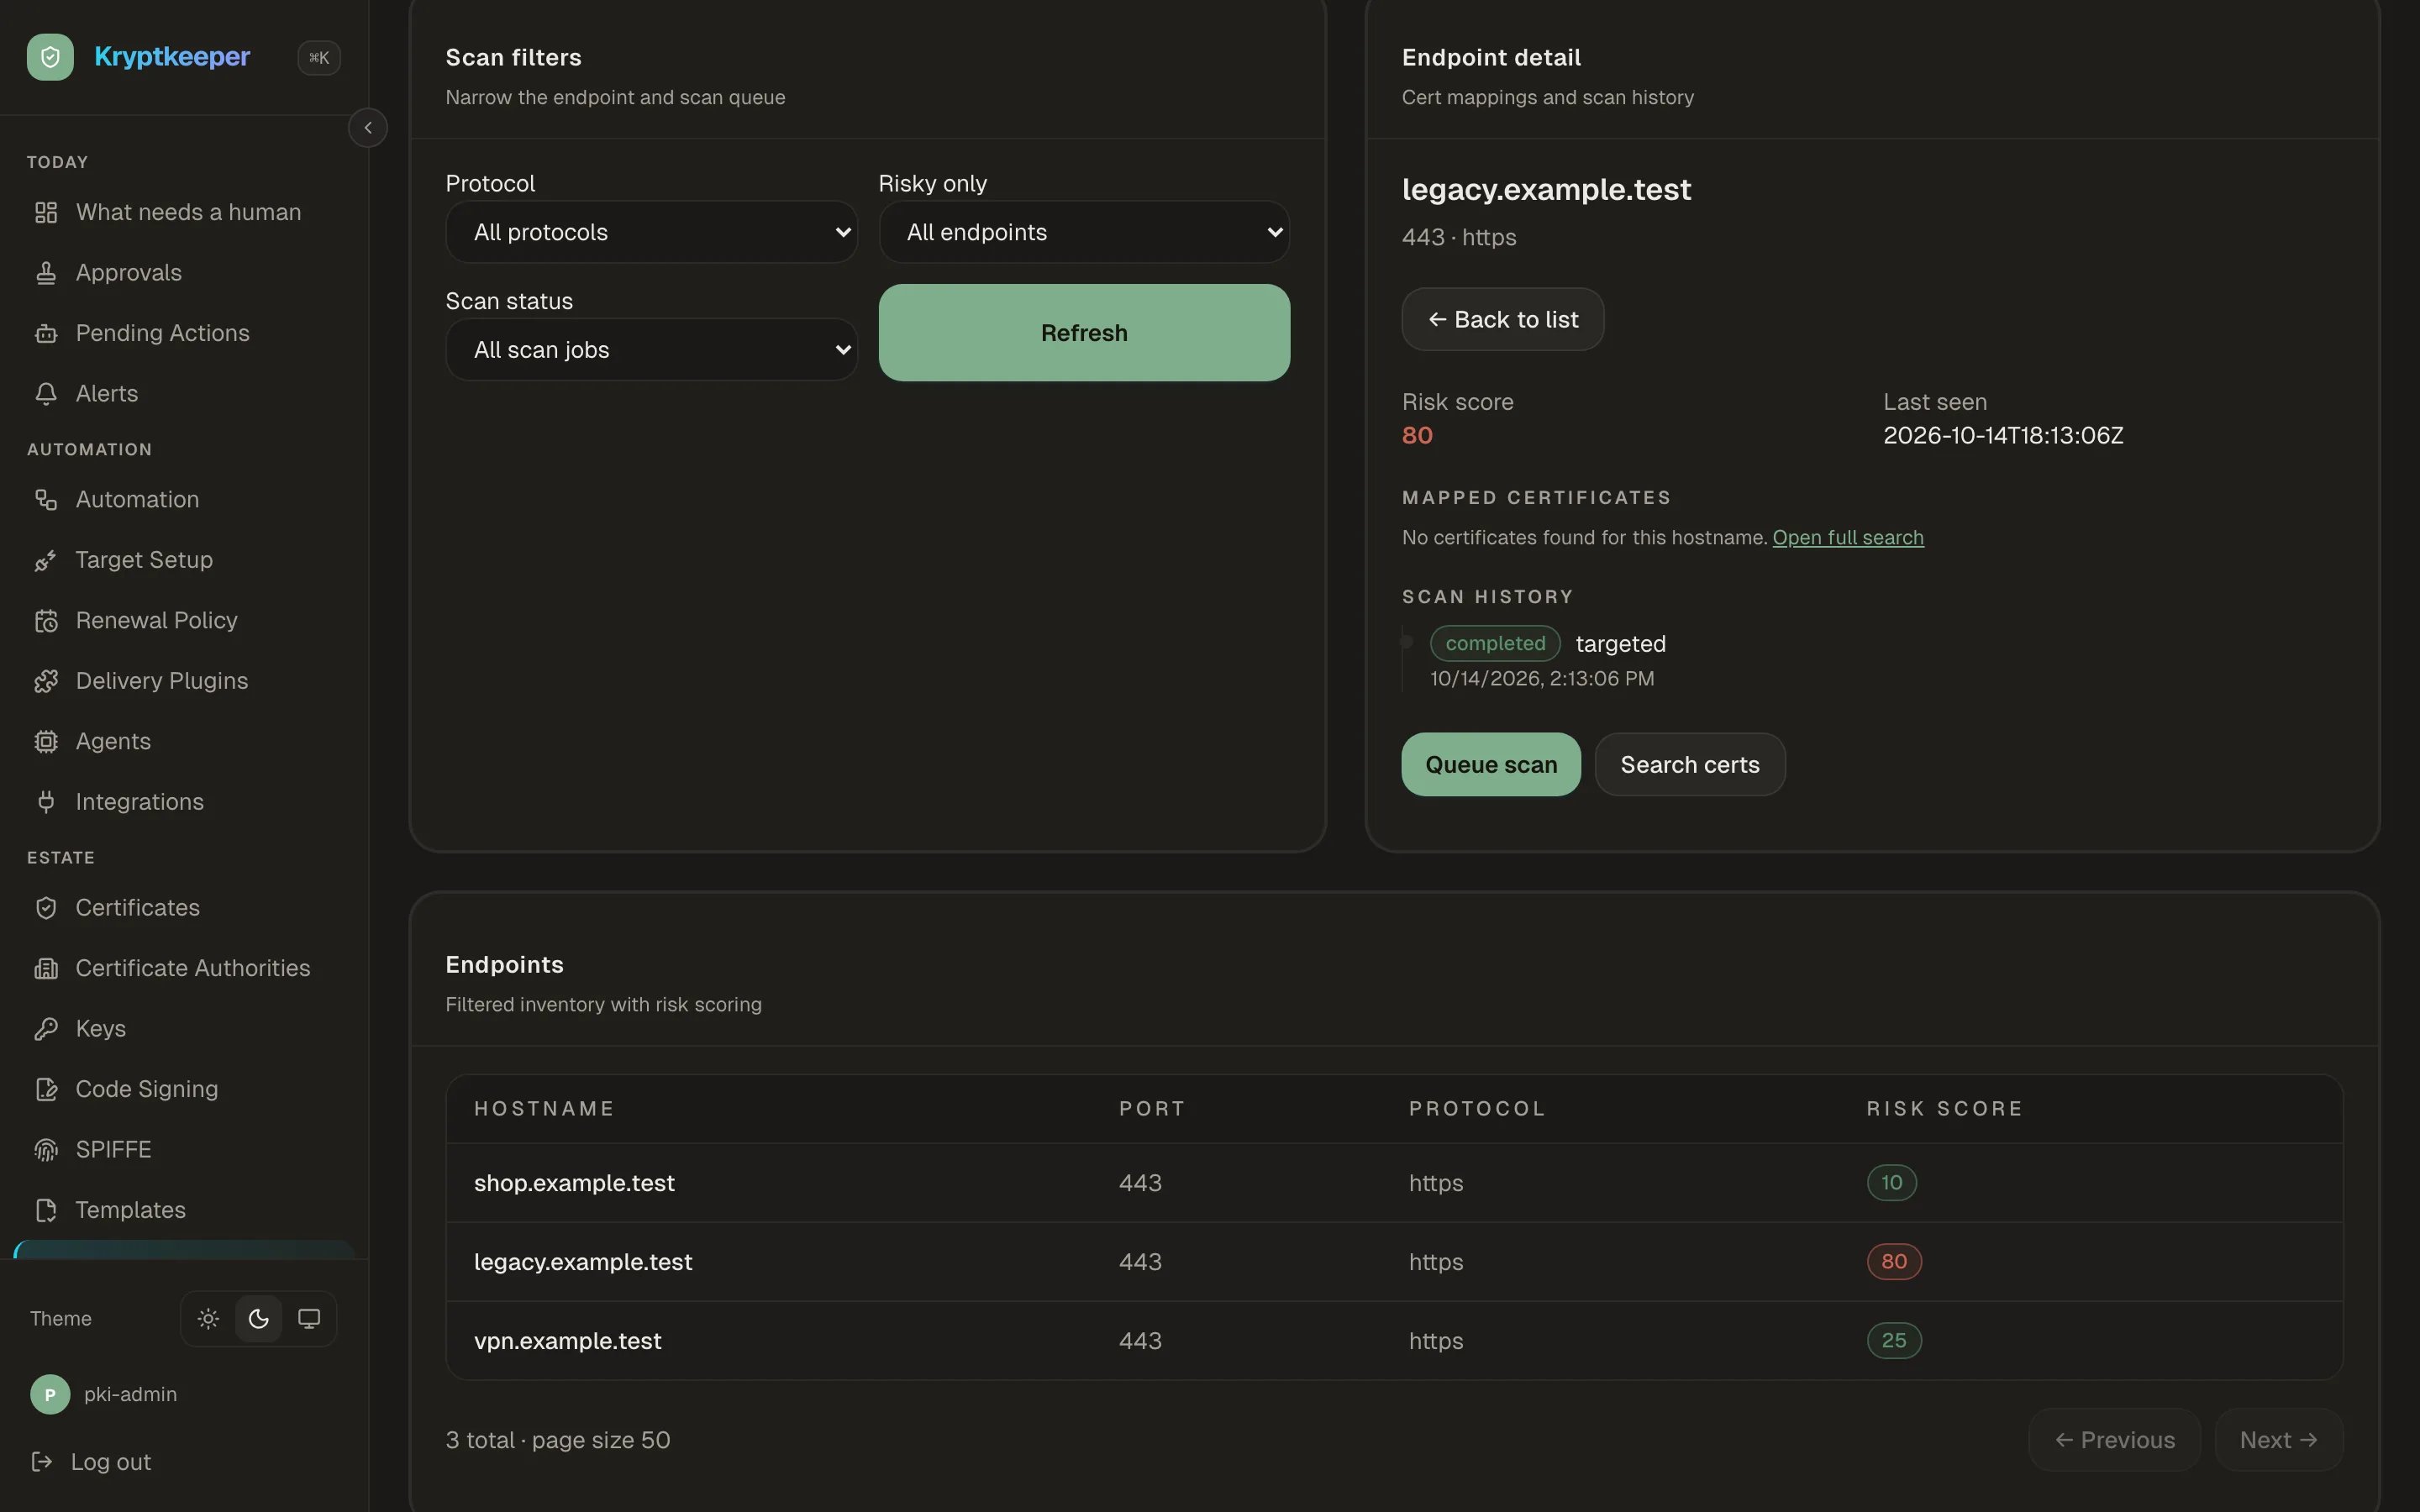
Task: Click the Refresh button
Action: (x=1084, y=333)
